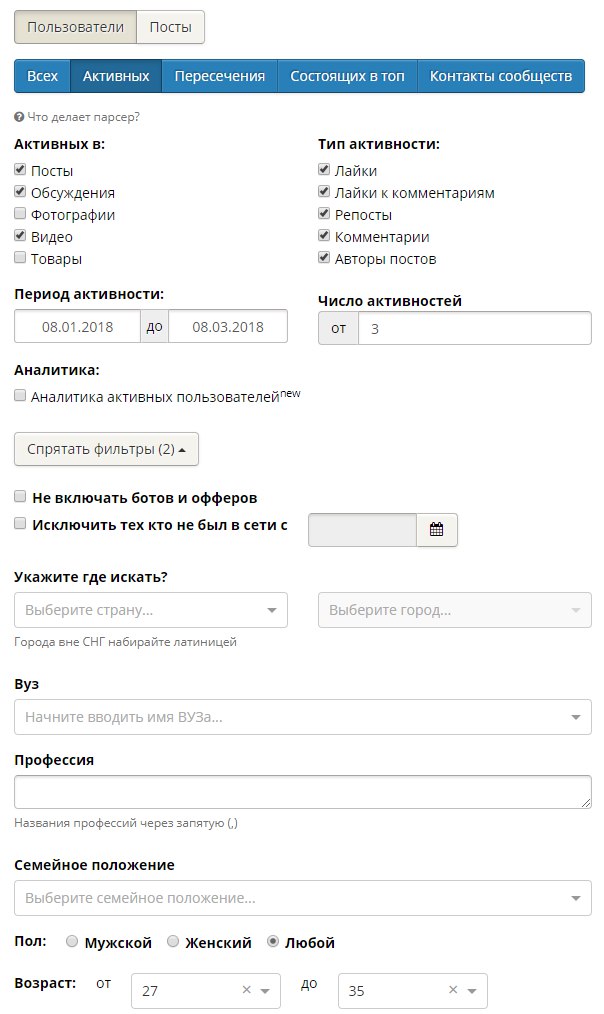
Task: Open the Контакты сообществ tab
Action: 501,76
